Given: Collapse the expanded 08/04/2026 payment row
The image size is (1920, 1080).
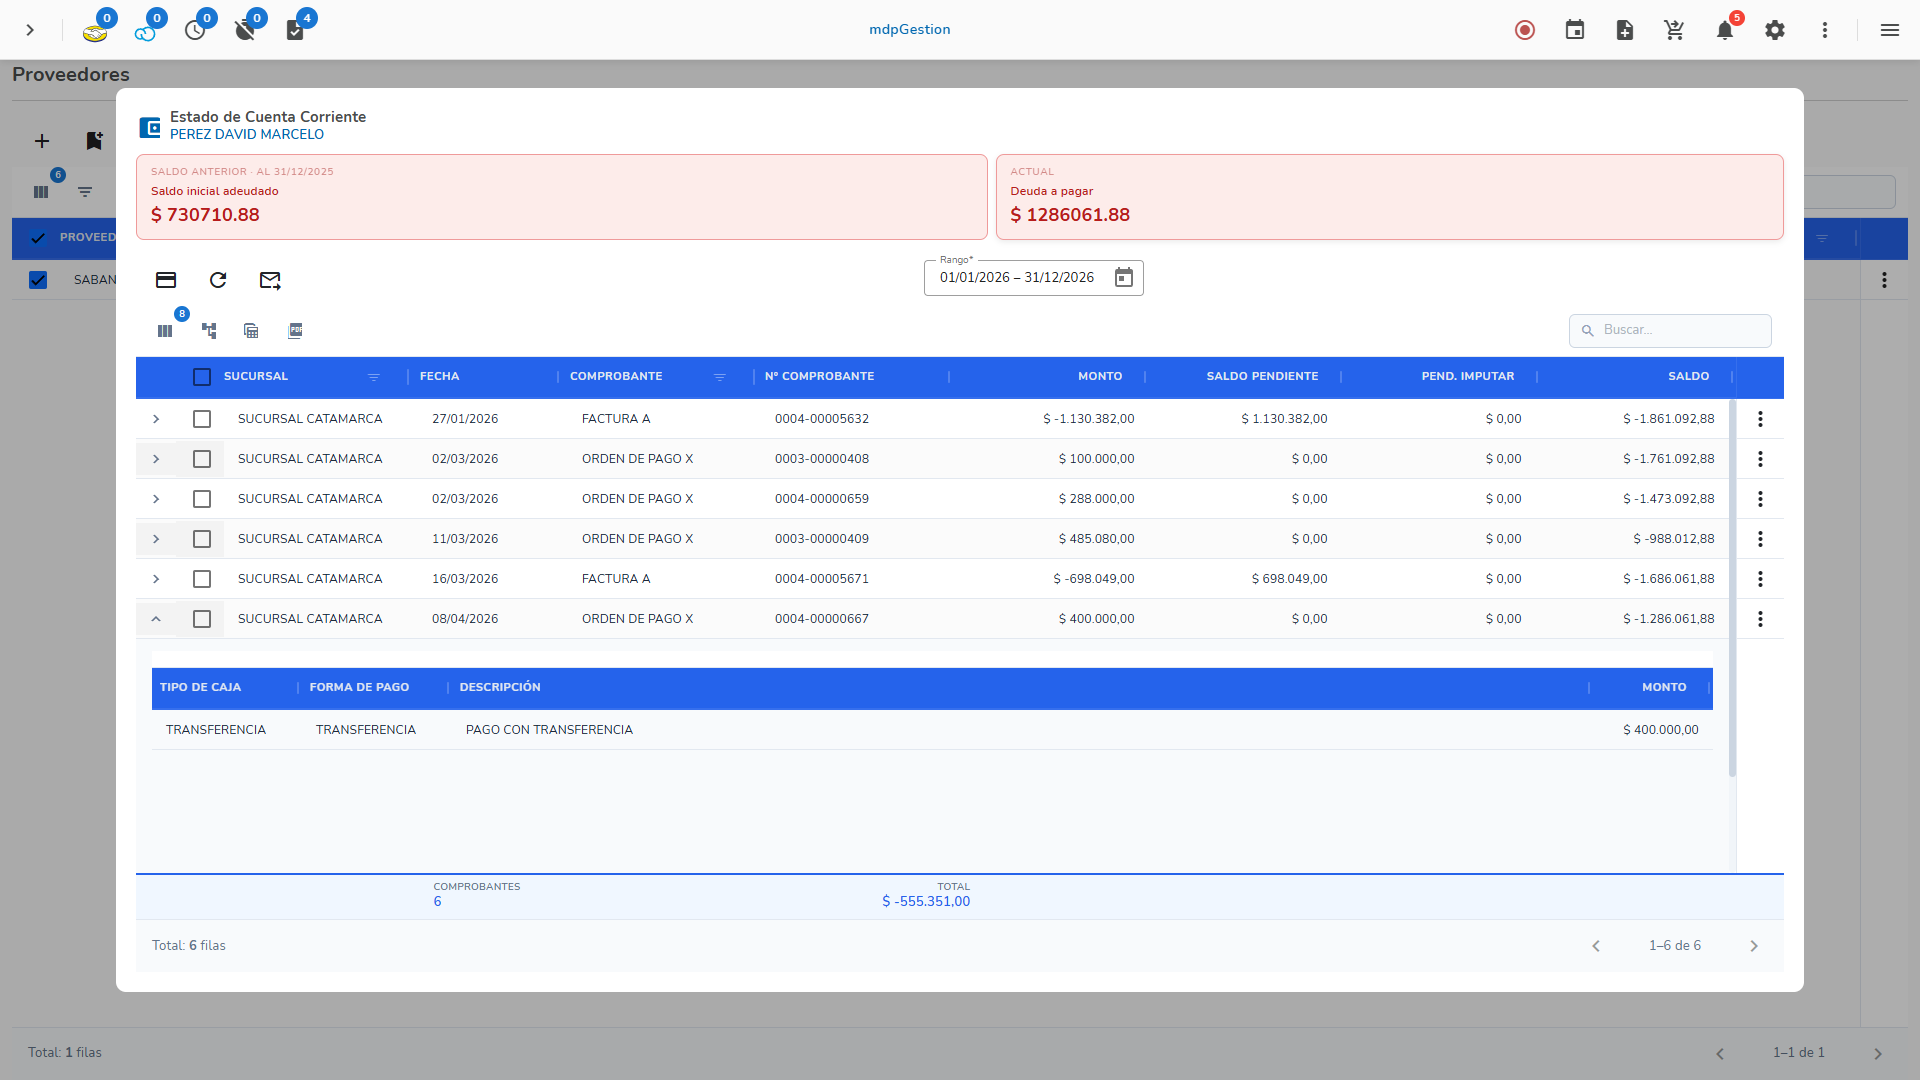Looking at the screenshot, I should tap(156, 619).
